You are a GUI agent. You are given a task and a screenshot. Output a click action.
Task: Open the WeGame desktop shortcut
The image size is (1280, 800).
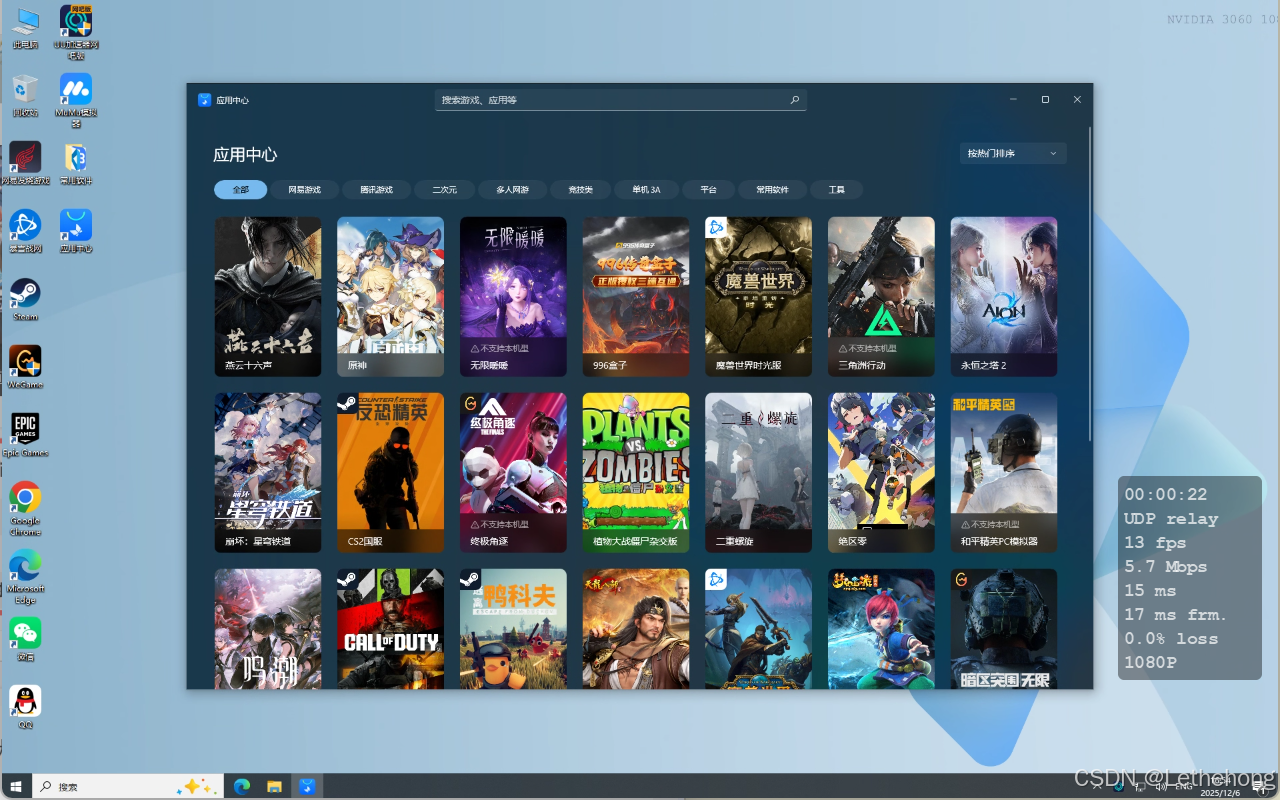click(25, 367)
